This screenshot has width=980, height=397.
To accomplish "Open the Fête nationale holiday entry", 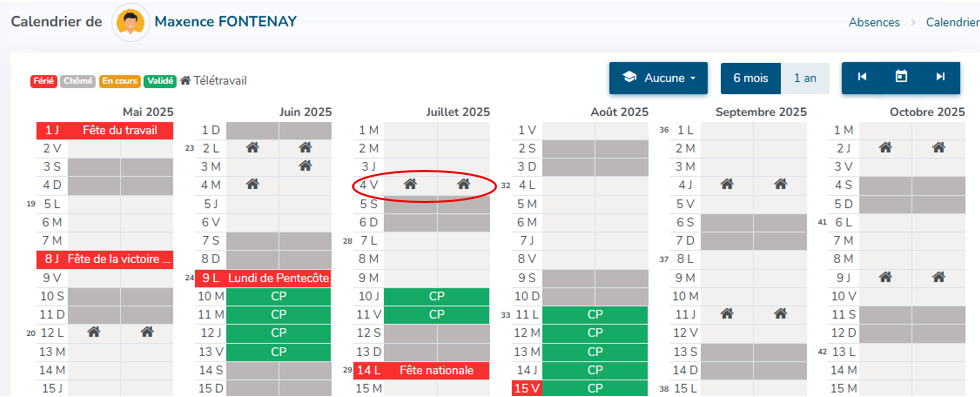I will [436, 370].
